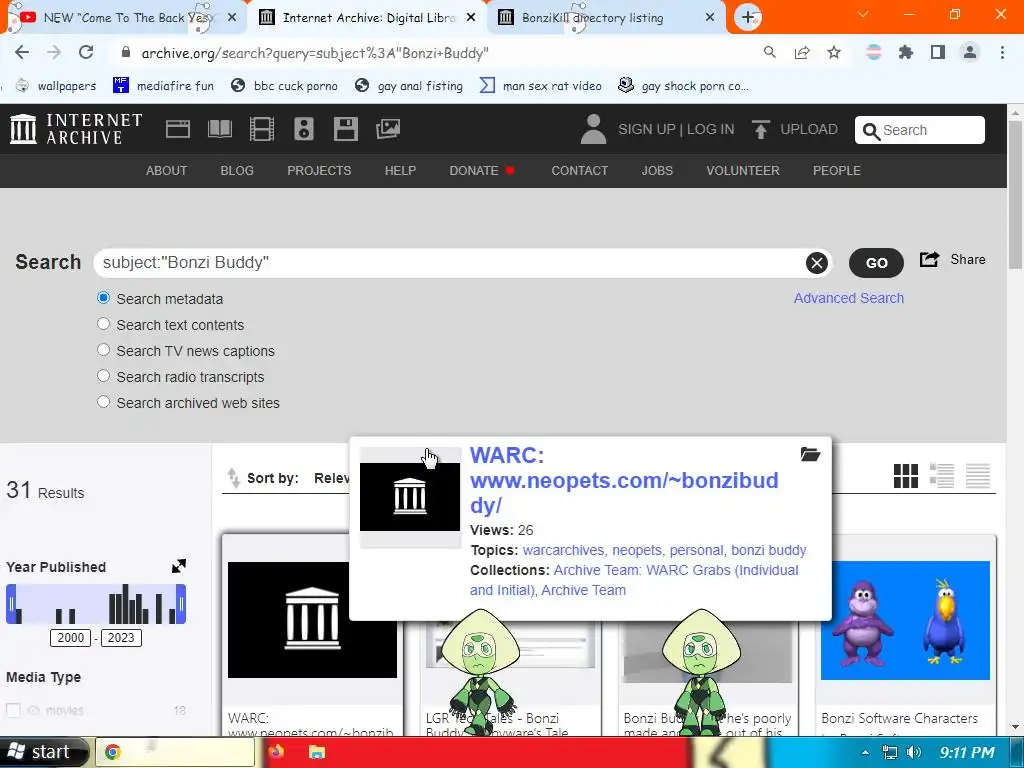
Task: Open the wallpapers bookmark
Action: coord(56,86)
